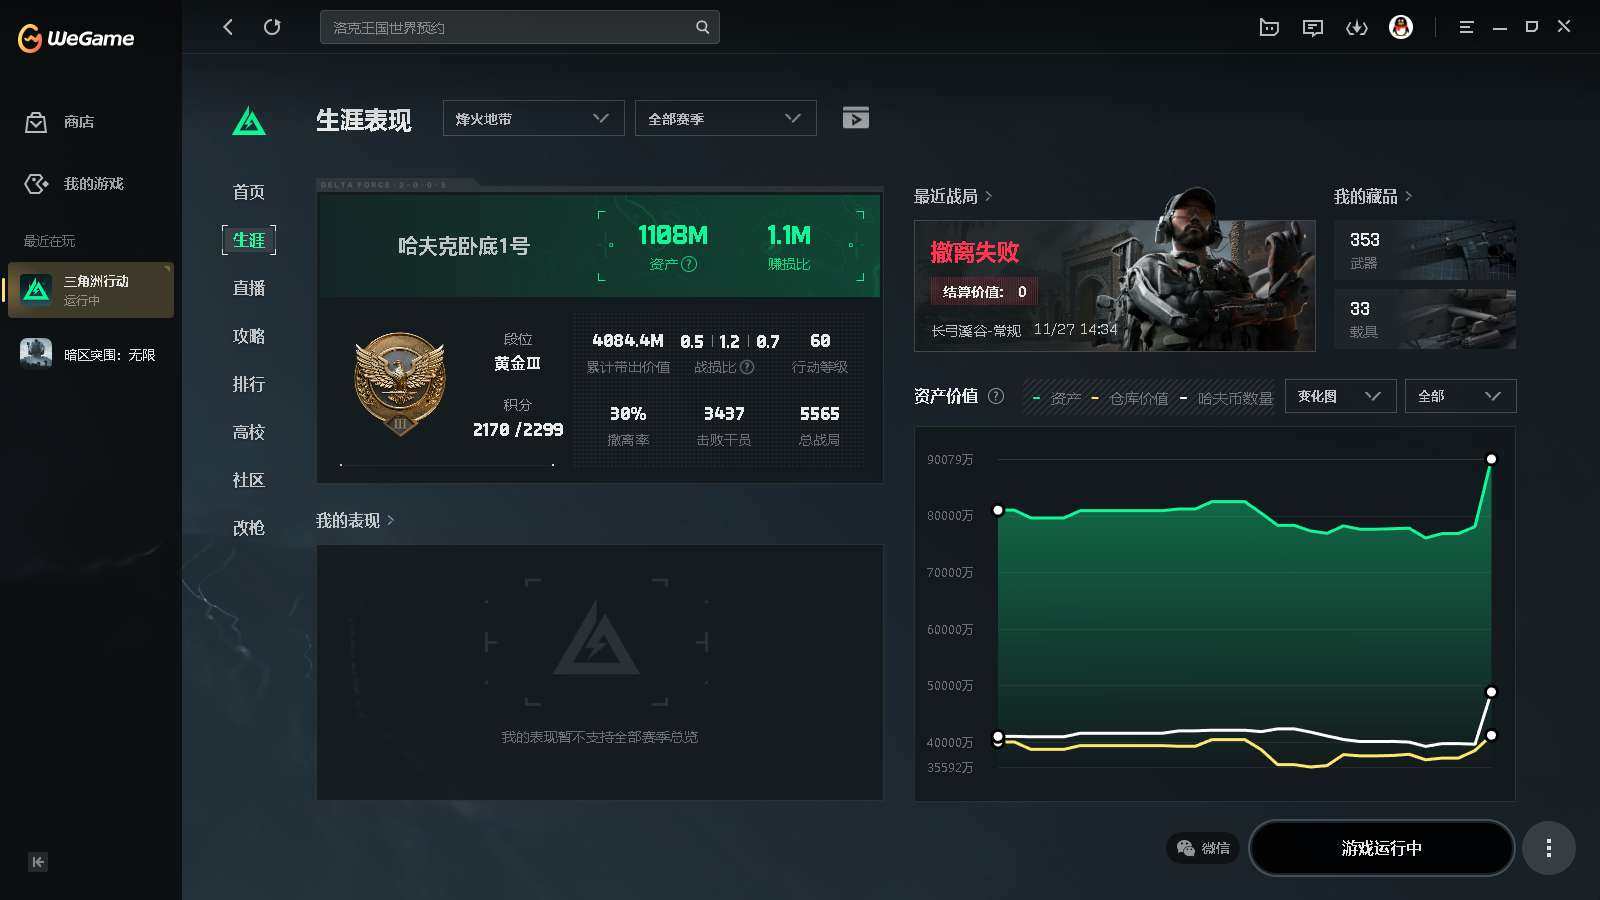Click the 1108M asset value
Viewport: 1600px width, 900px height.
(x=673, y=235)
